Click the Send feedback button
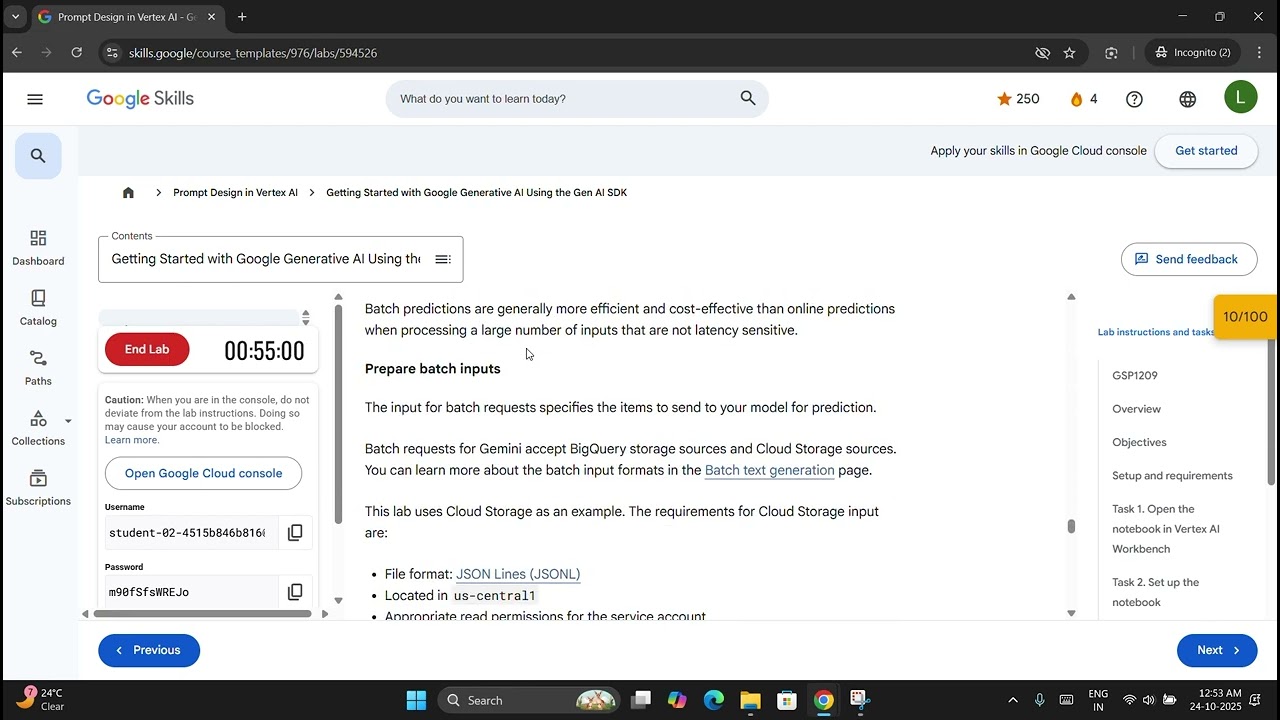Viewport: 1280px width, 720px height. click(1189, 259)
